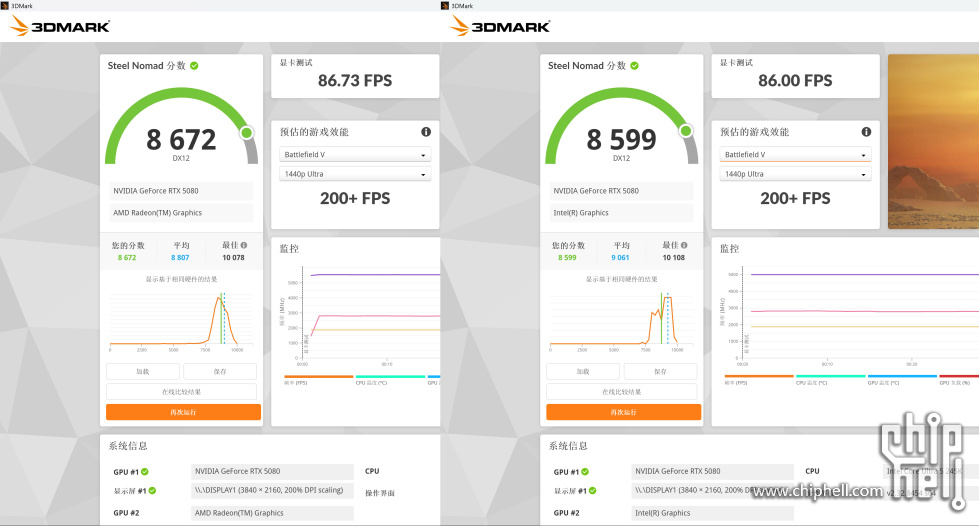Click the 在线比较结果 button under the 8 599 score
The image size is (979, 526).
(623, 392)
